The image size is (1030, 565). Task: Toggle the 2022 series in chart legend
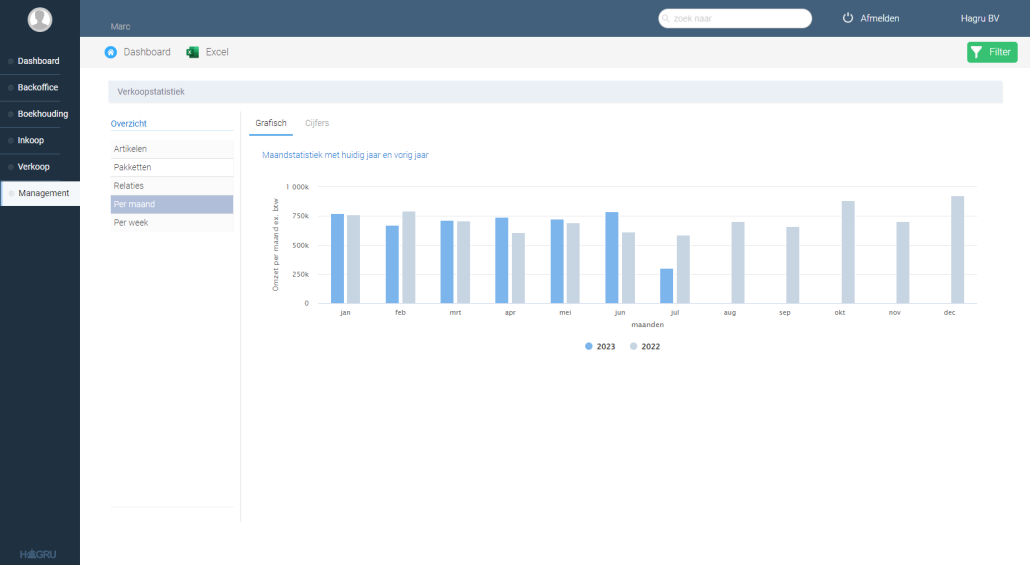click(x=646, y=346)
